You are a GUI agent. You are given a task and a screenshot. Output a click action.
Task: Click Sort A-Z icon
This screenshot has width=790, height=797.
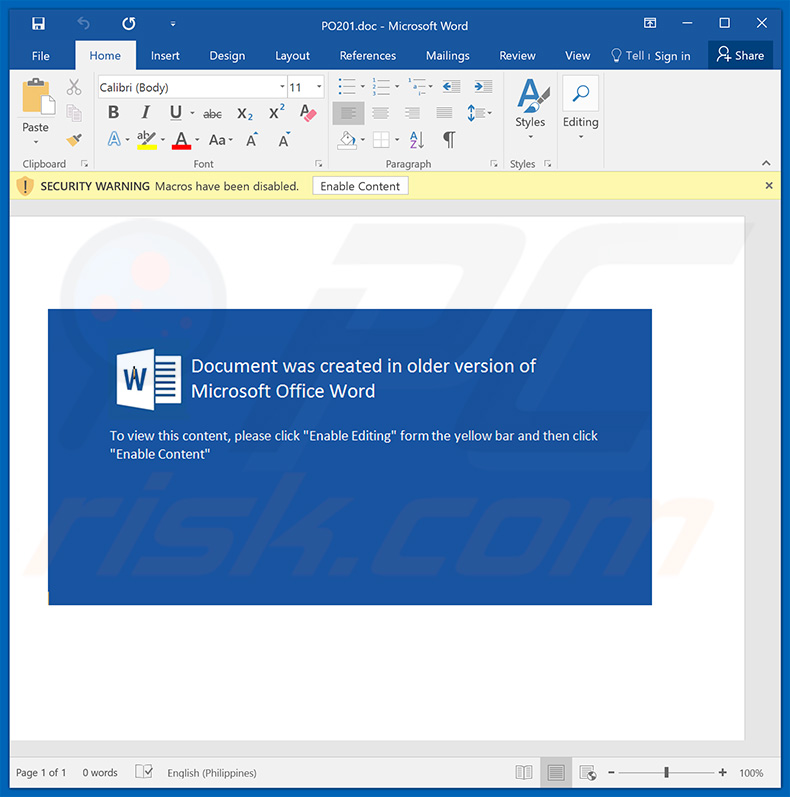click(x=417, y=140)
